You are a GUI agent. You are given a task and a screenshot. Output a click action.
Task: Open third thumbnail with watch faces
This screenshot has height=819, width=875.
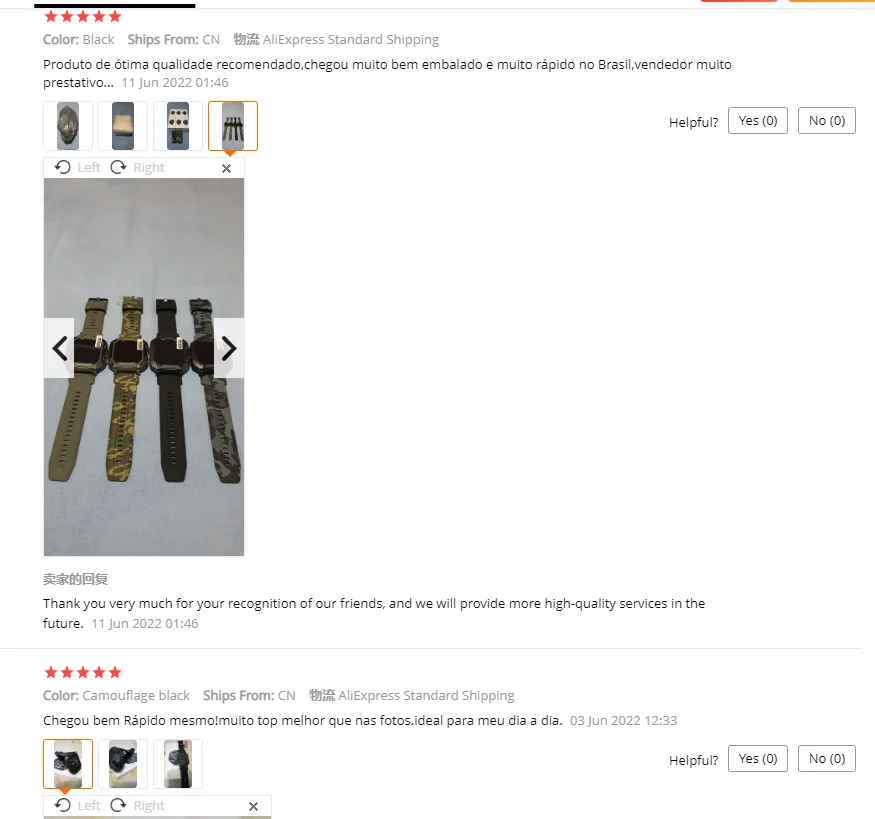[x=178, y=126]
